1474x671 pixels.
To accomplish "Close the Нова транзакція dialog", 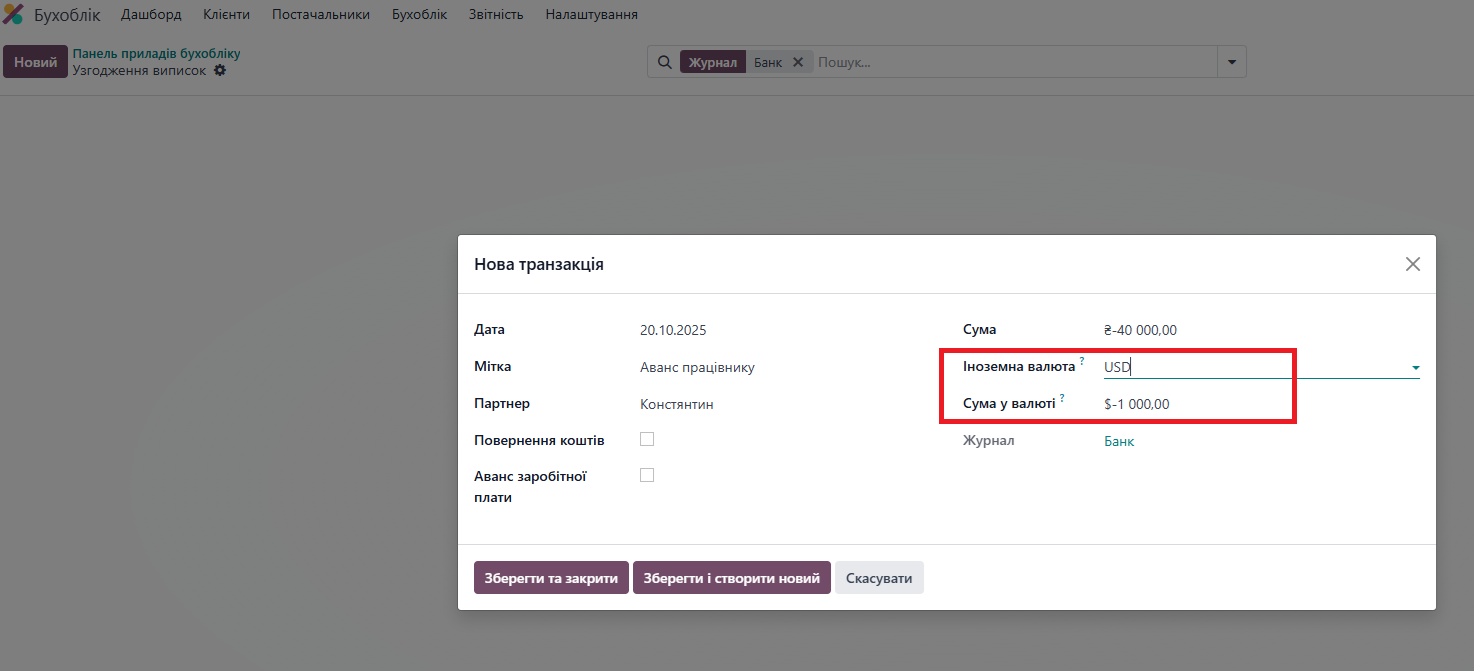I will point(1412,264).
